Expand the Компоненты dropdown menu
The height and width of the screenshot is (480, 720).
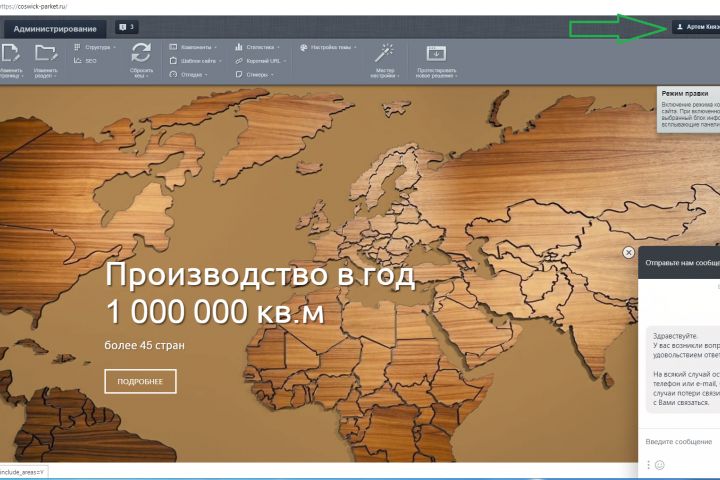pos(196,47)
